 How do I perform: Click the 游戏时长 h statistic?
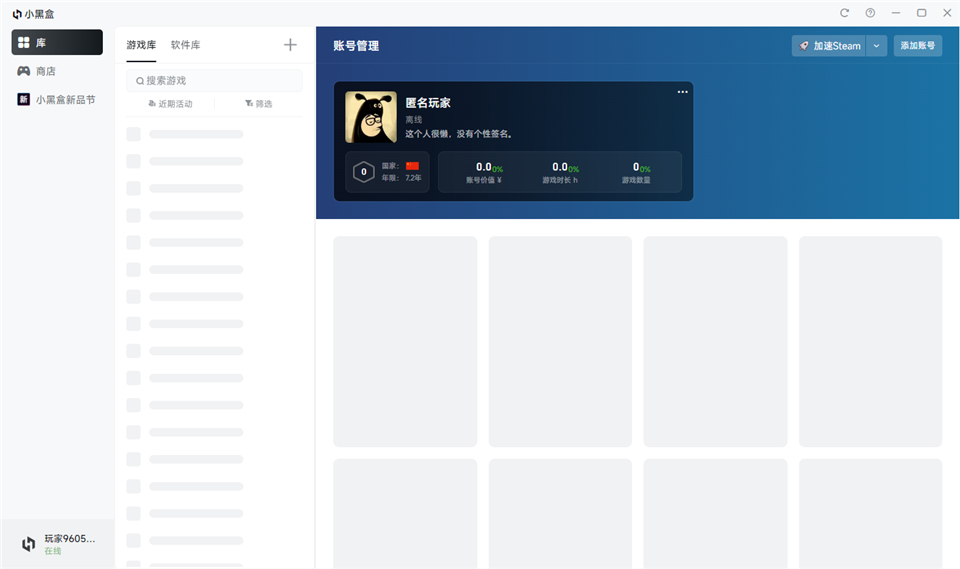click(560, 172)
